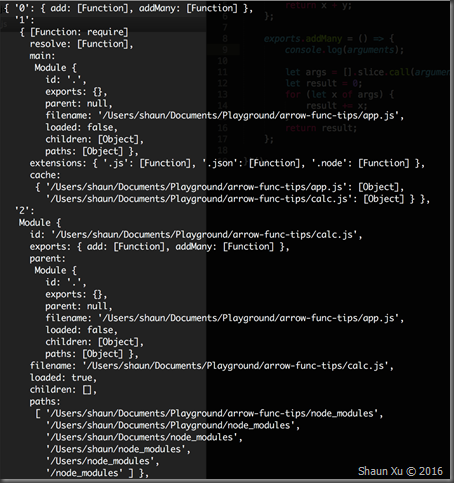This screenshot has height=483, width=454.
Task: Click the 'Shaun Xu © 2016' watermark text
Action: (400, 471)
